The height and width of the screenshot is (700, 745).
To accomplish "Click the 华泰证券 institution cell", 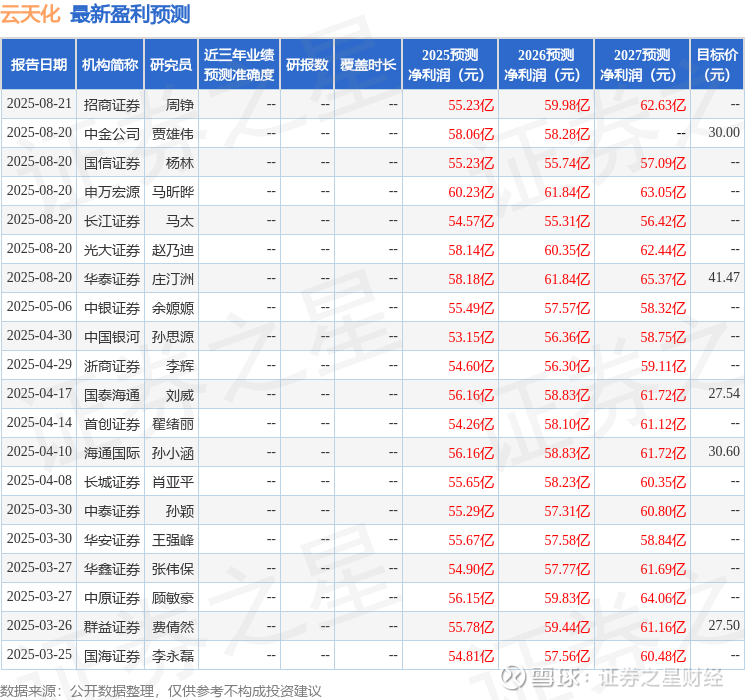I will coord(112,278).
